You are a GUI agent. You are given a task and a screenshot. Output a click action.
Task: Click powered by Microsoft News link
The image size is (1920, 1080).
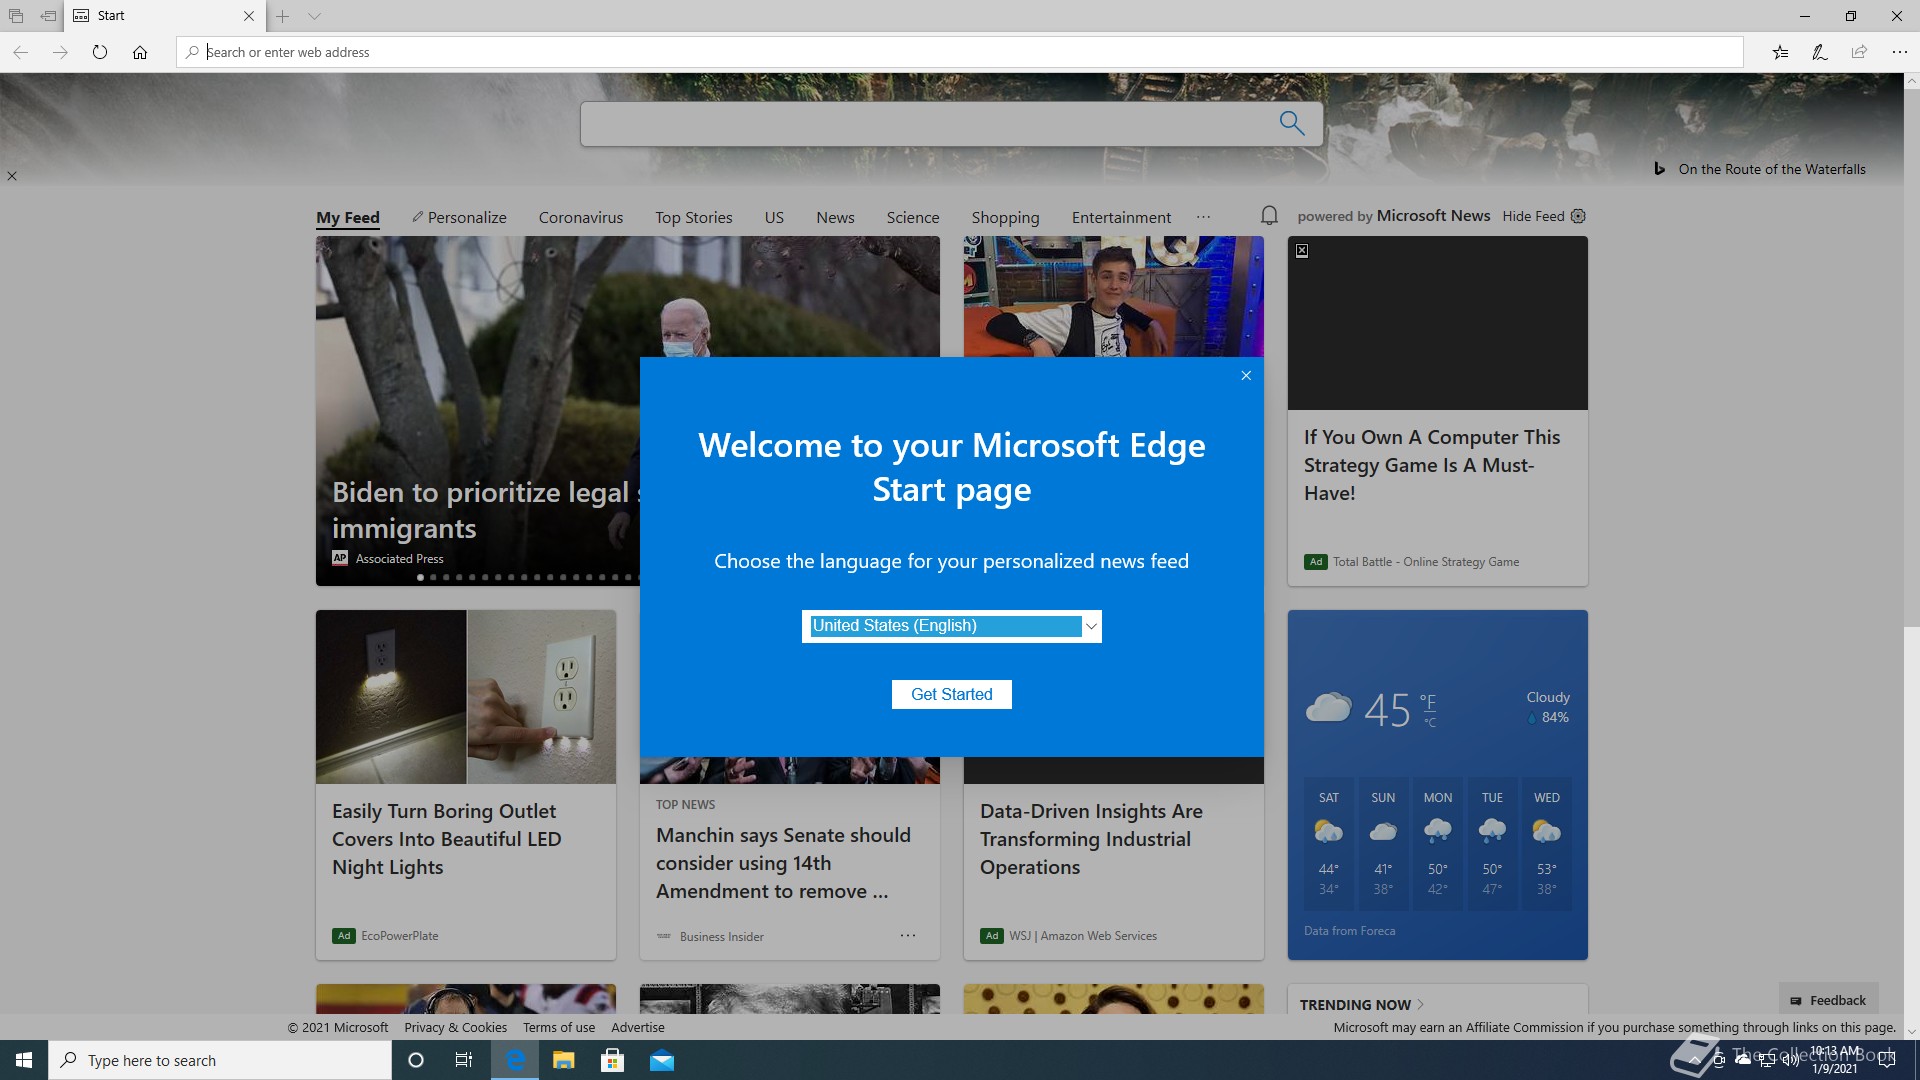tap(1394, 216)
